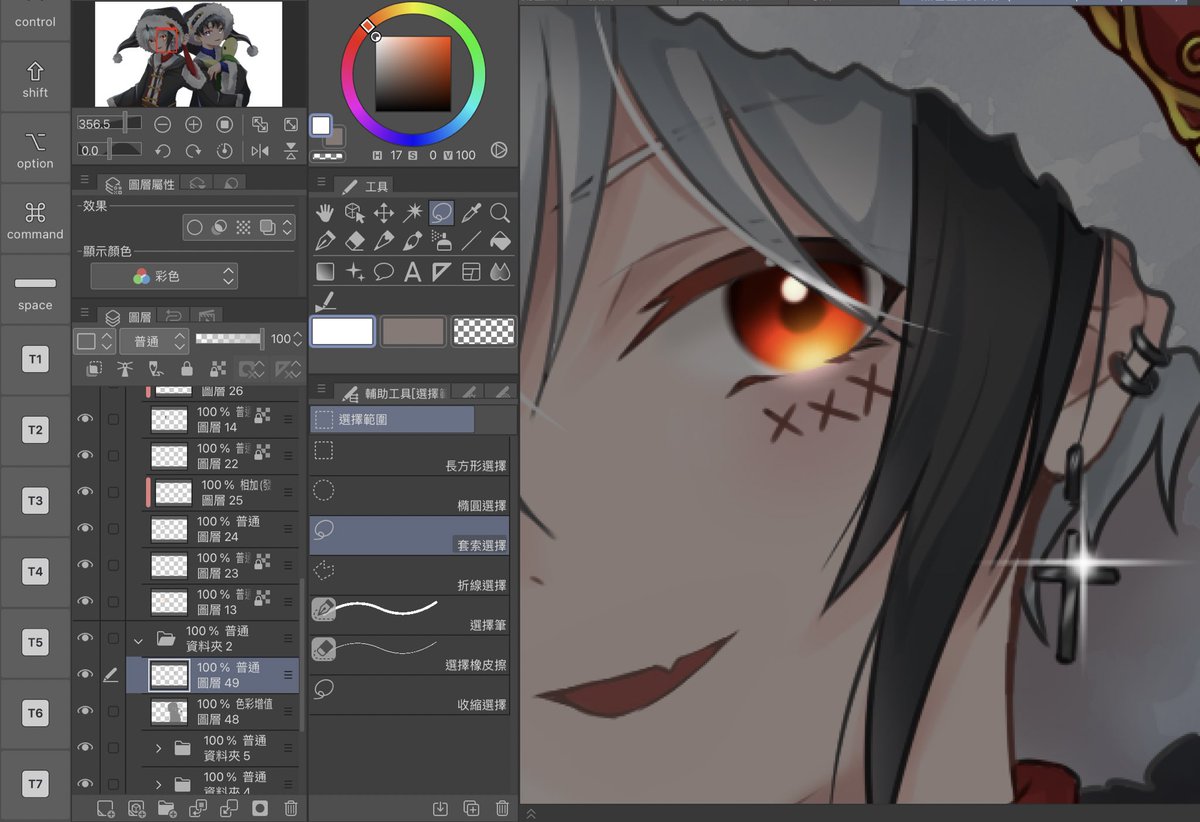The height and width of the screenshot is (822, 1200).
Task: Hide 資料夾 2 with its eye icon
Action: pyautogui.click(x=85, y=638)
